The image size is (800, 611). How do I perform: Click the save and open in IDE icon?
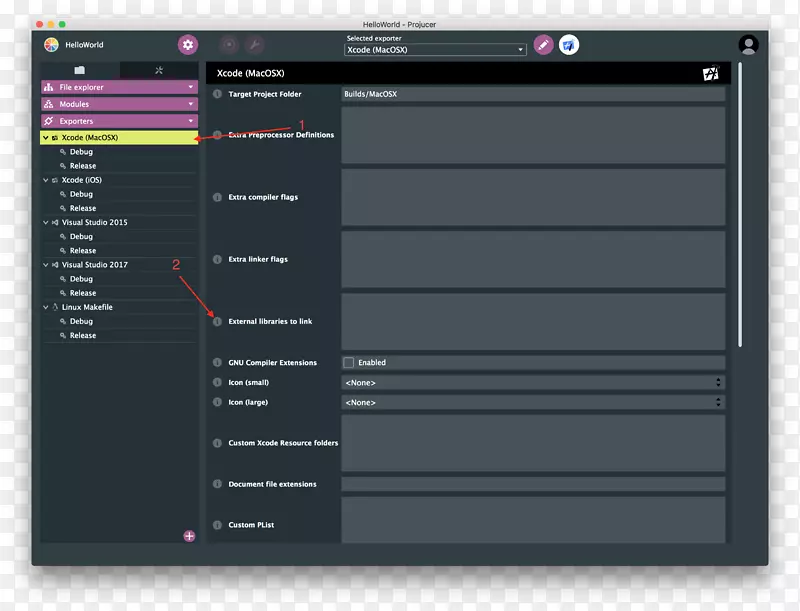pos(568,45)
